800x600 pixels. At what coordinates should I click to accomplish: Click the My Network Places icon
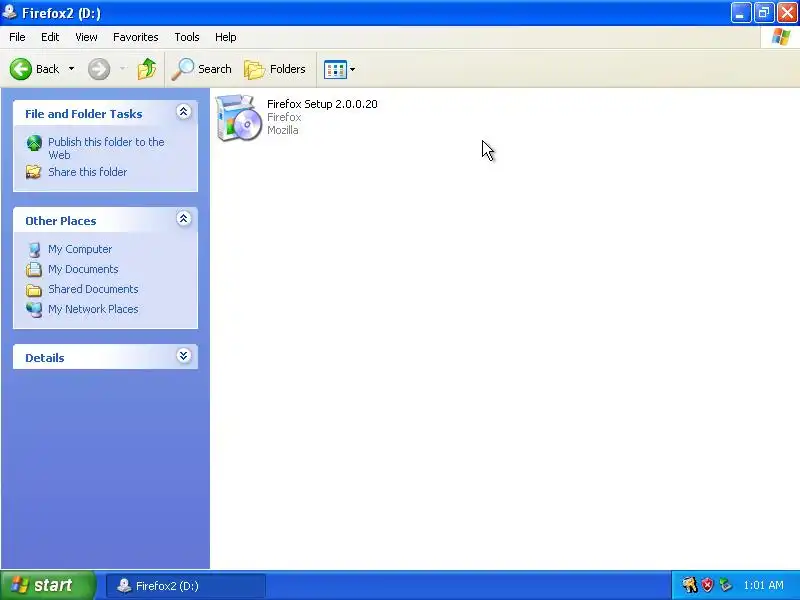[x=34, y=309]
